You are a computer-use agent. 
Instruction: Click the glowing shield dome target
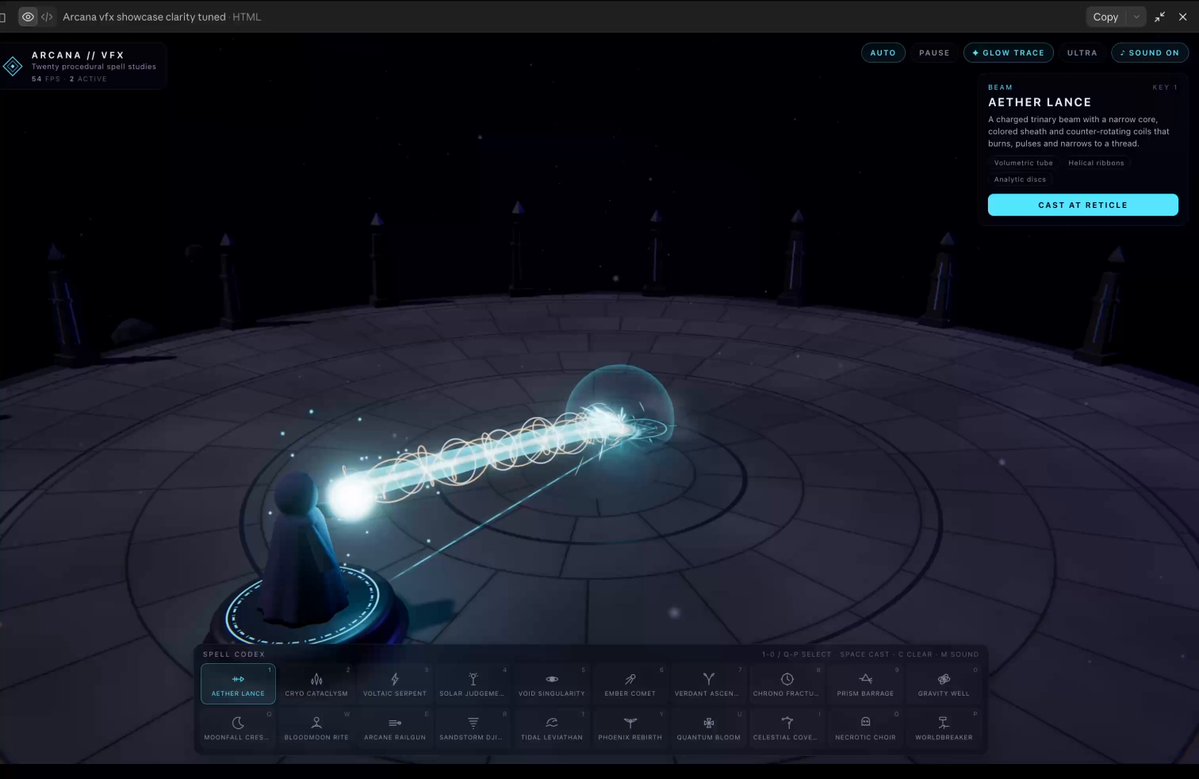[621, 405]
